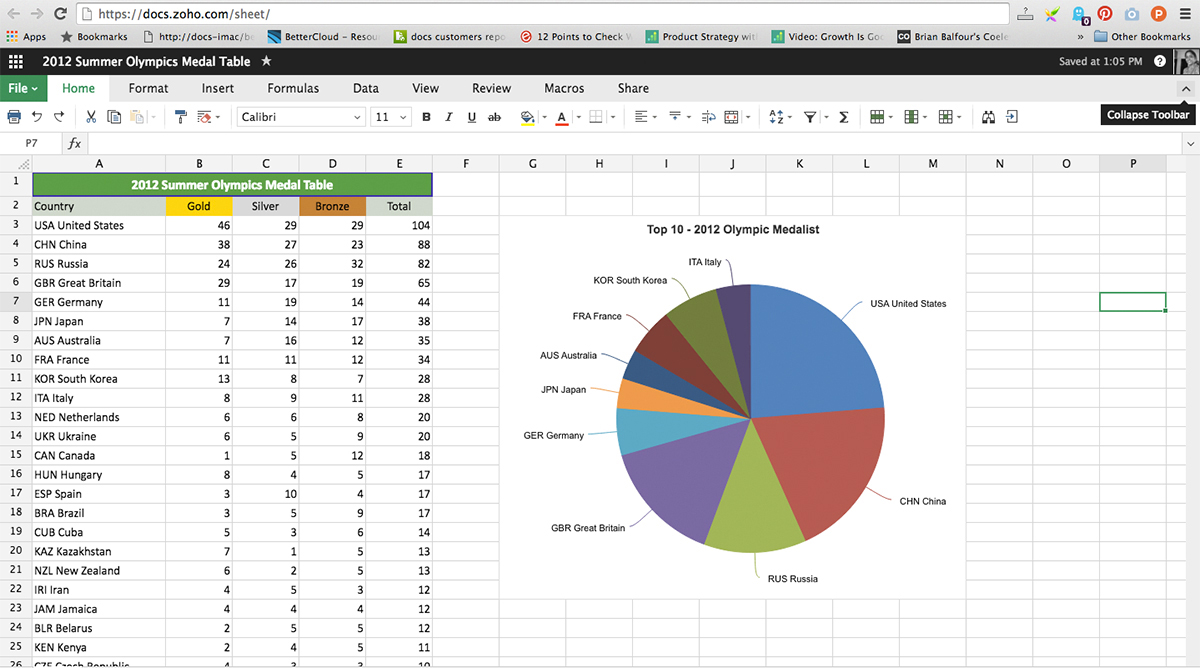Click the Print icon in toolbar

[14, 117]
